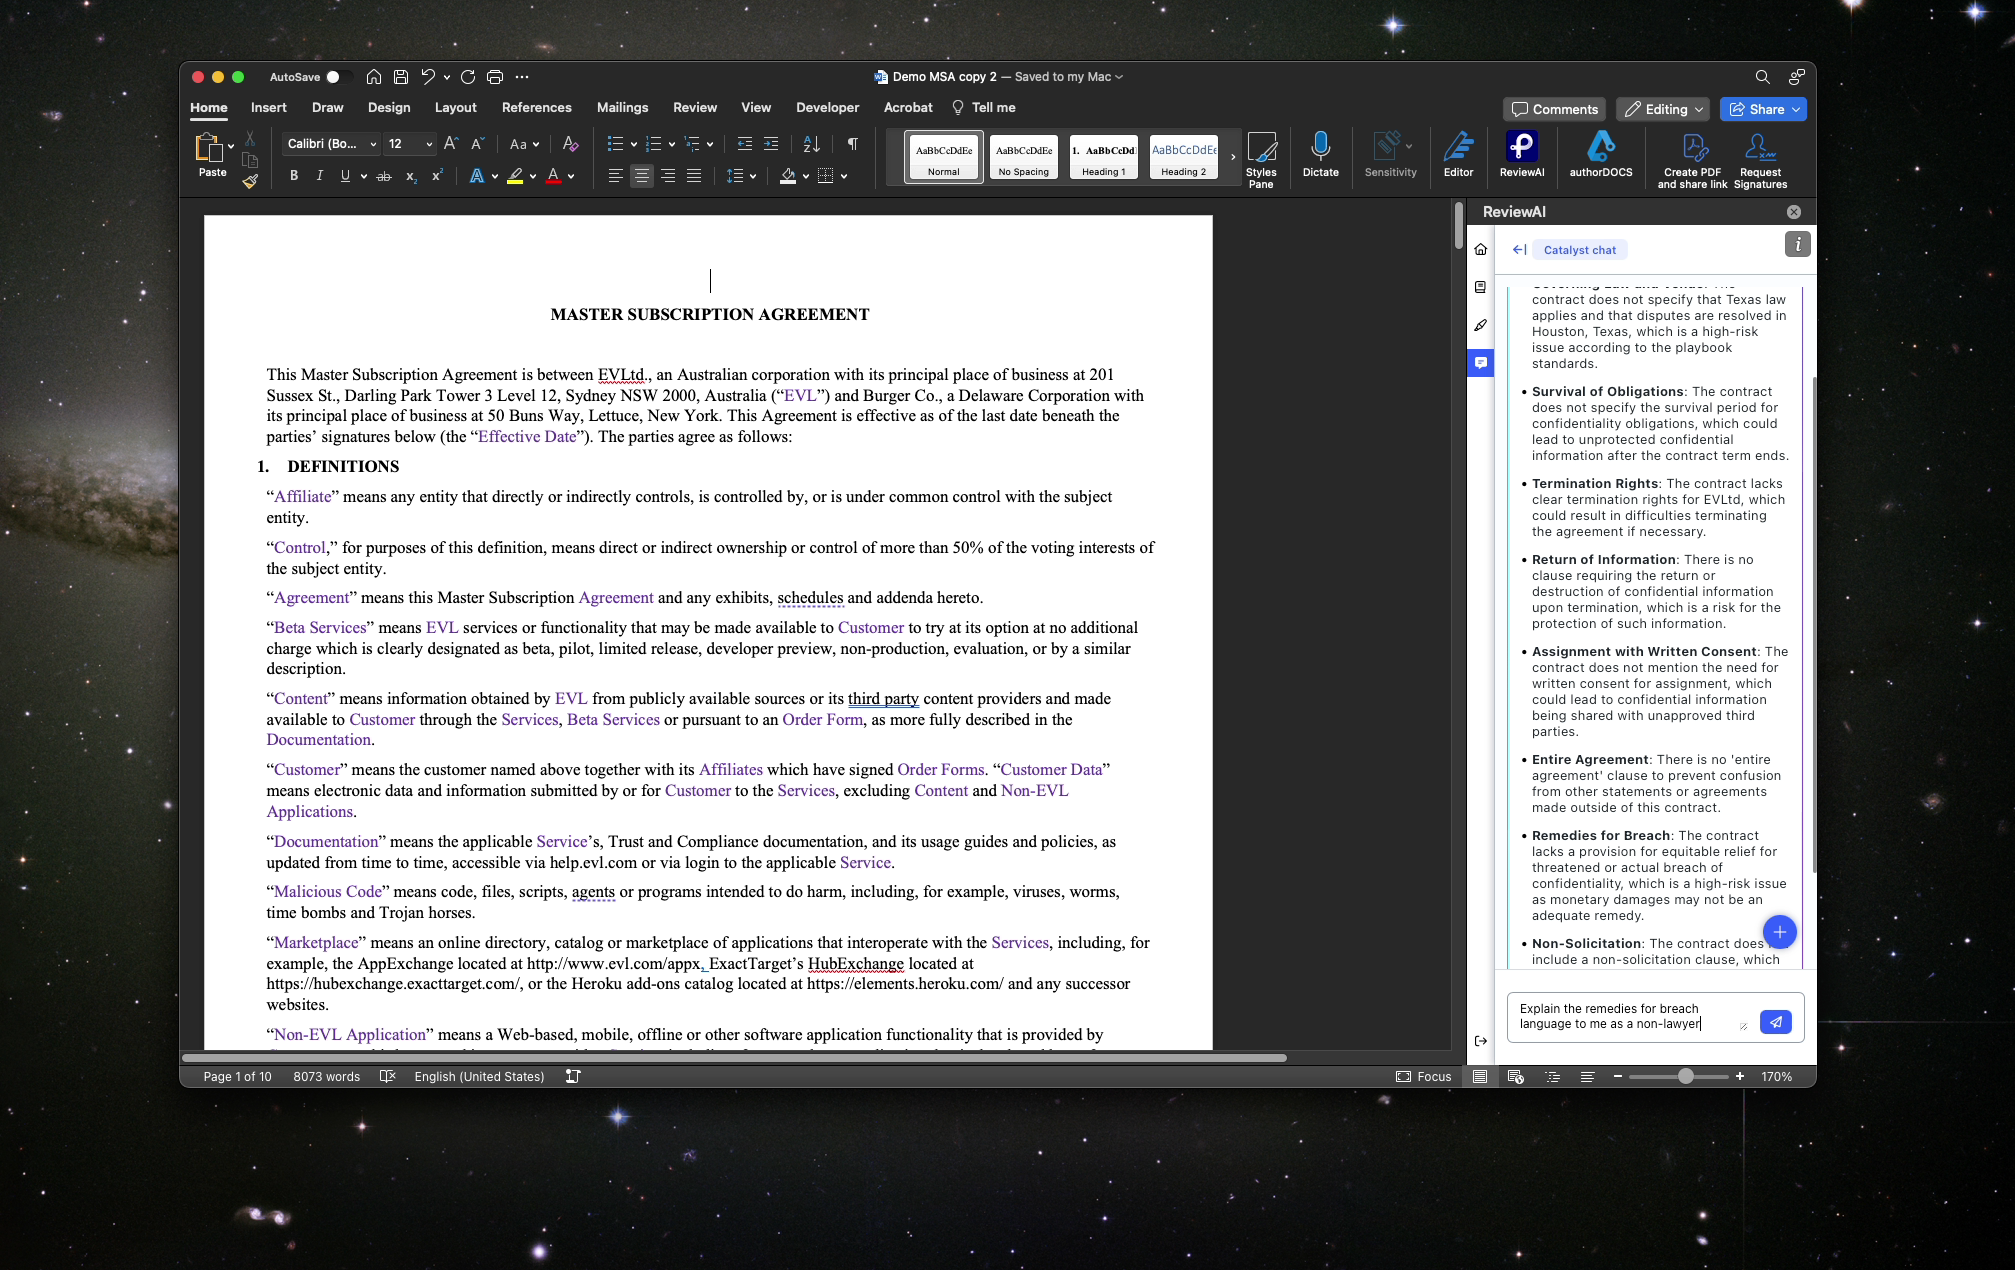Send the Catalyst chat message
Image resolution: width=2015 pixels, height=1270 pixels.
point(1775,1021)
